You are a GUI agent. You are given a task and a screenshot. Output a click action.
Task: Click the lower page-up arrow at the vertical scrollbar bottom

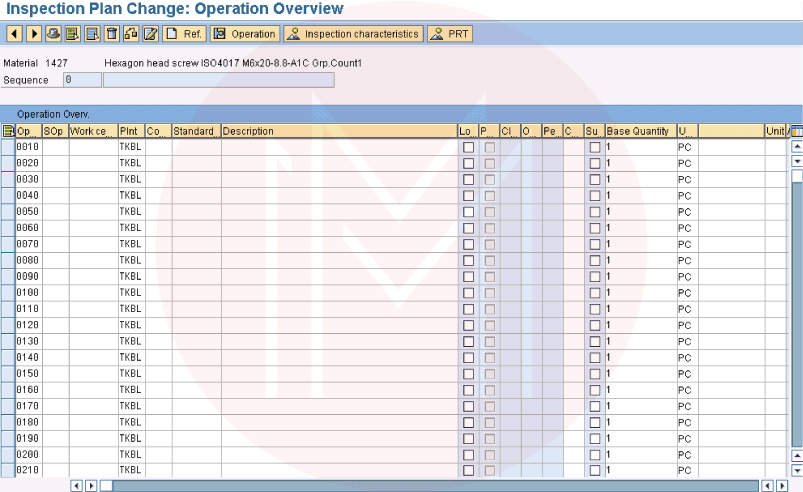pyautogui.click(x=797, y=455)
